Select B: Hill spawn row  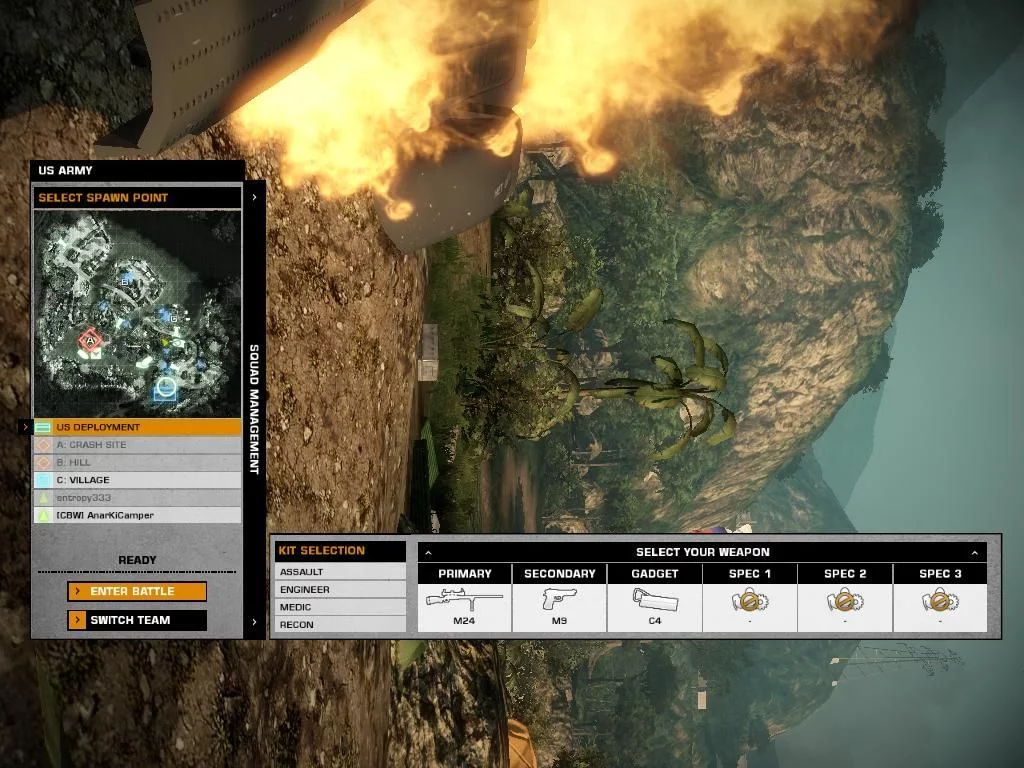click(x=137, y=462)
